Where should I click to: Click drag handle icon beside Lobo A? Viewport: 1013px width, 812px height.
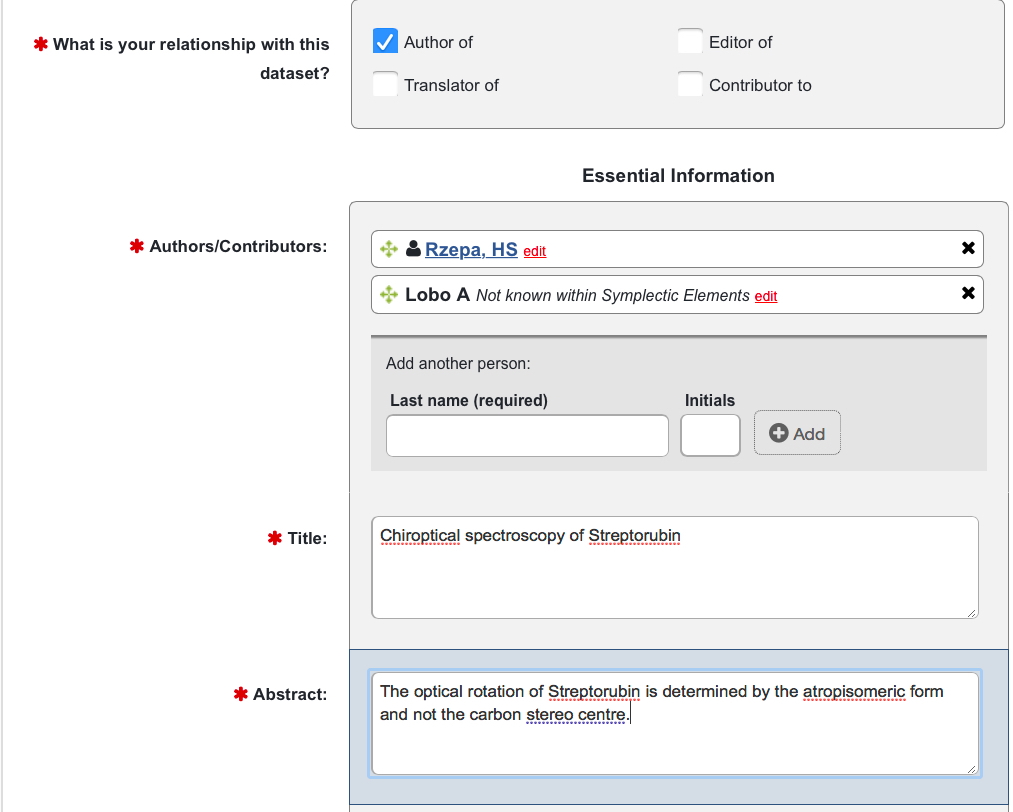pos(389,295)
